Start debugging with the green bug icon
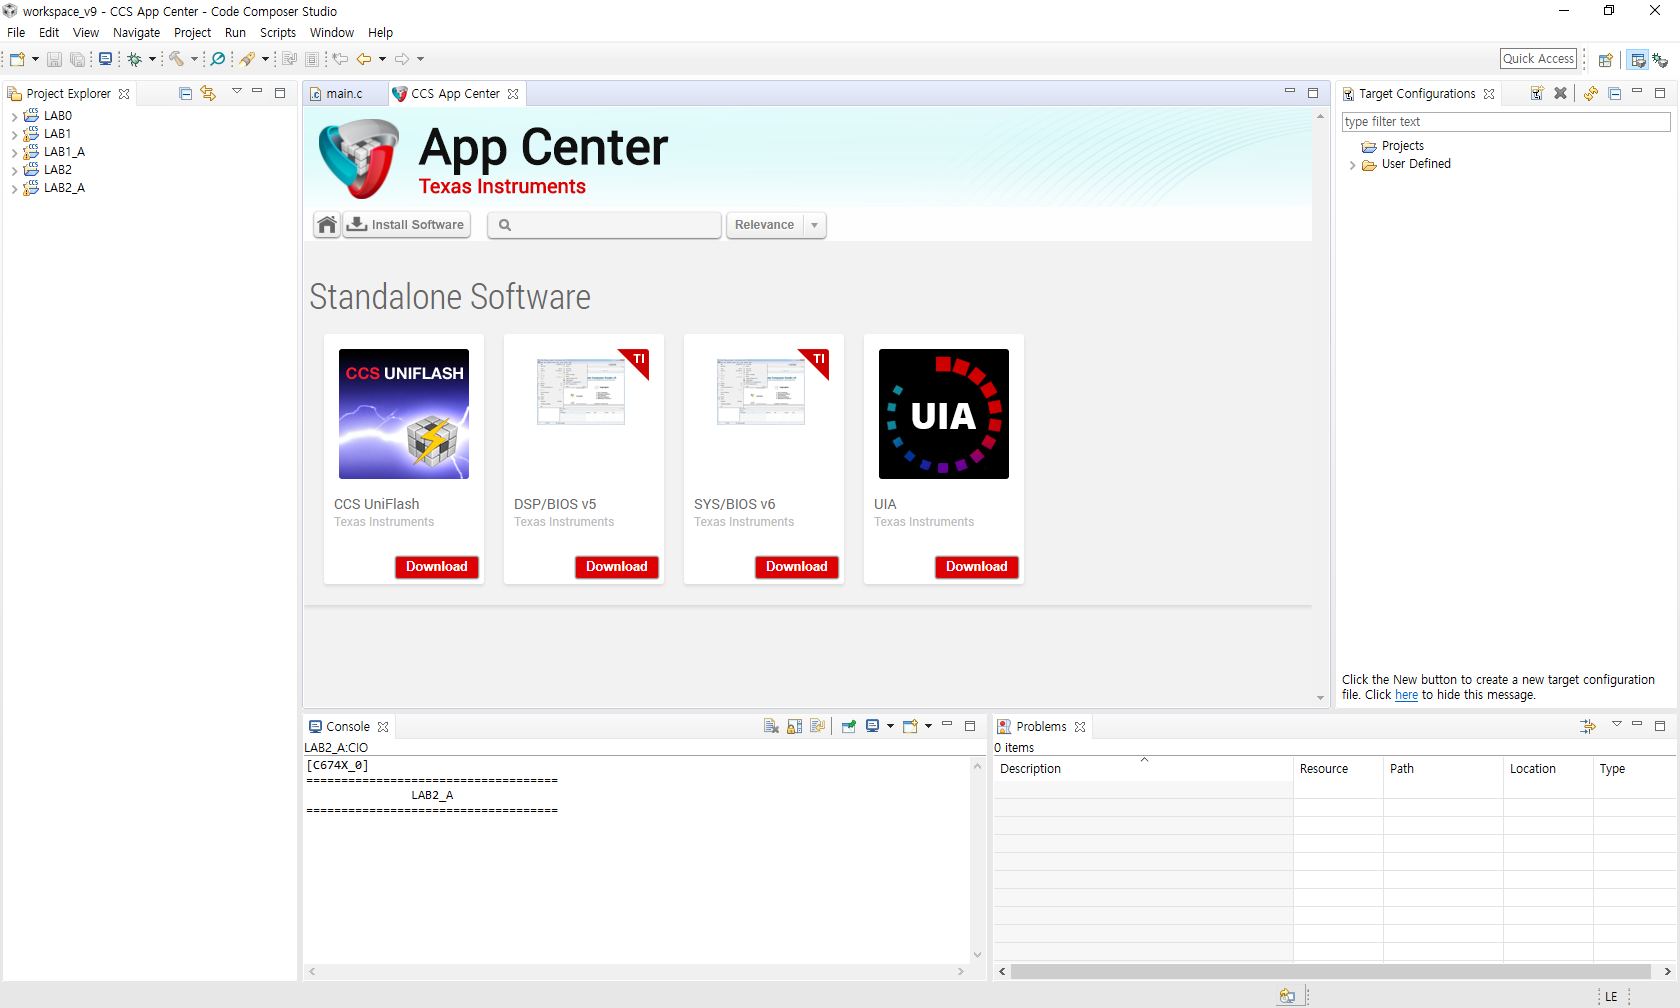 pos(134,59)
